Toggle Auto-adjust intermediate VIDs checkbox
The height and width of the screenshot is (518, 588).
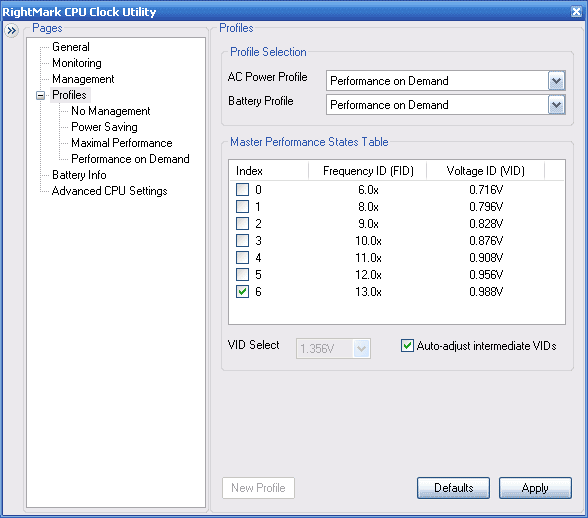(407, 345)
